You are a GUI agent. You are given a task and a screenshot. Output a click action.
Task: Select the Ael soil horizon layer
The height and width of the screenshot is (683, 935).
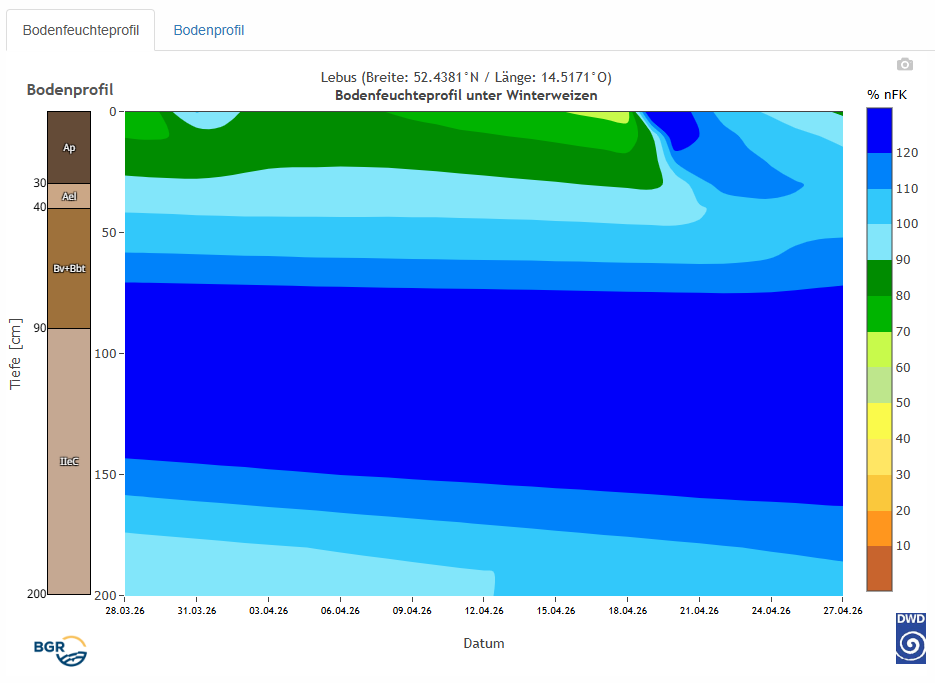pos(69,196)
